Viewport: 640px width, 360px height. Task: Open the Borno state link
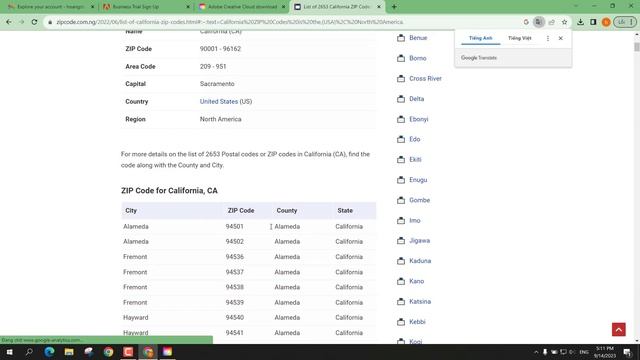click(418, 58)
